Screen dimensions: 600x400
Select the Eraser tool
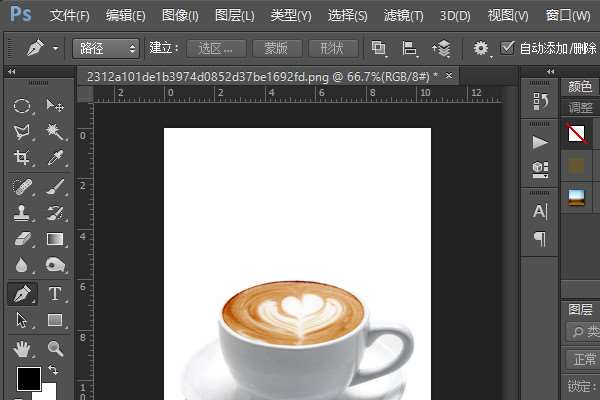tap(22, 239)
